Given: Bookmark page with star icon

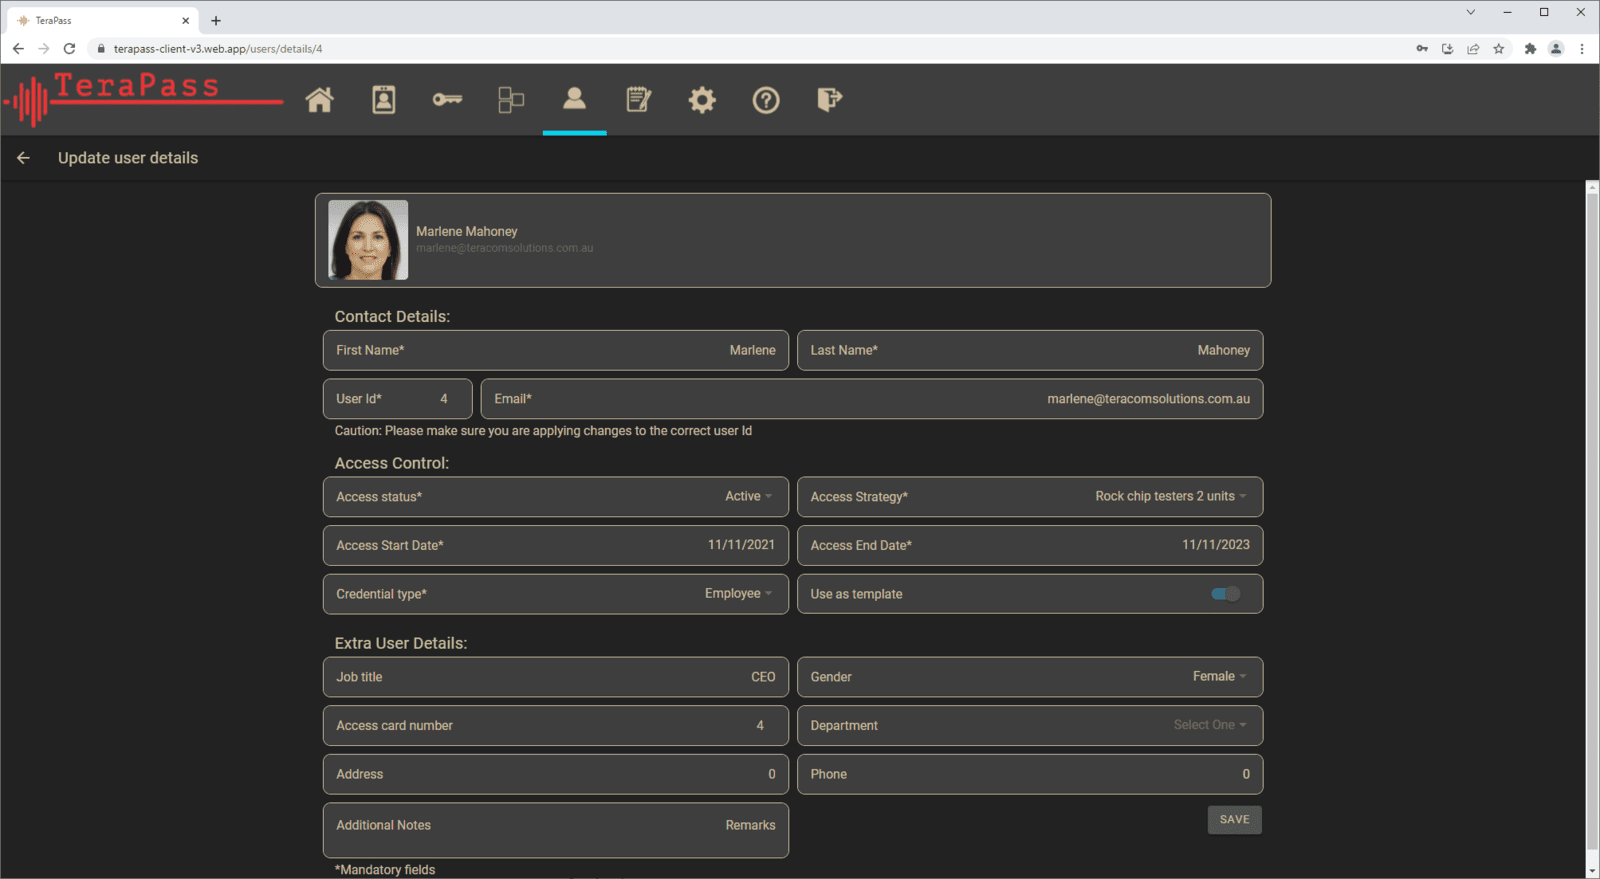Looking at the screenshot, I should [1499, 48].
